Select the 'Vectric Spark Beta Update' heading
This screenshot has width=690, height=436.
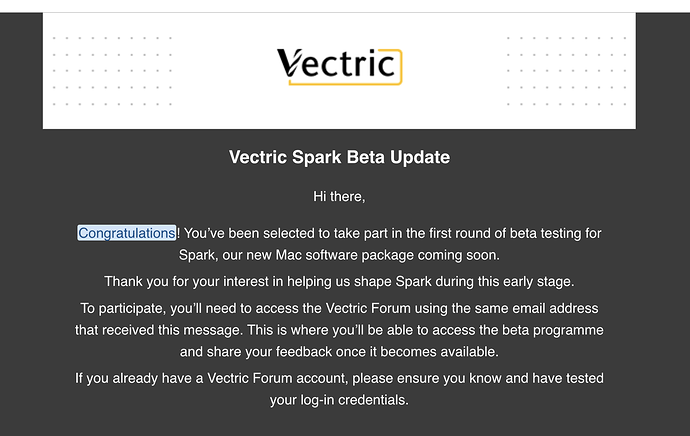tap(339, 157)
